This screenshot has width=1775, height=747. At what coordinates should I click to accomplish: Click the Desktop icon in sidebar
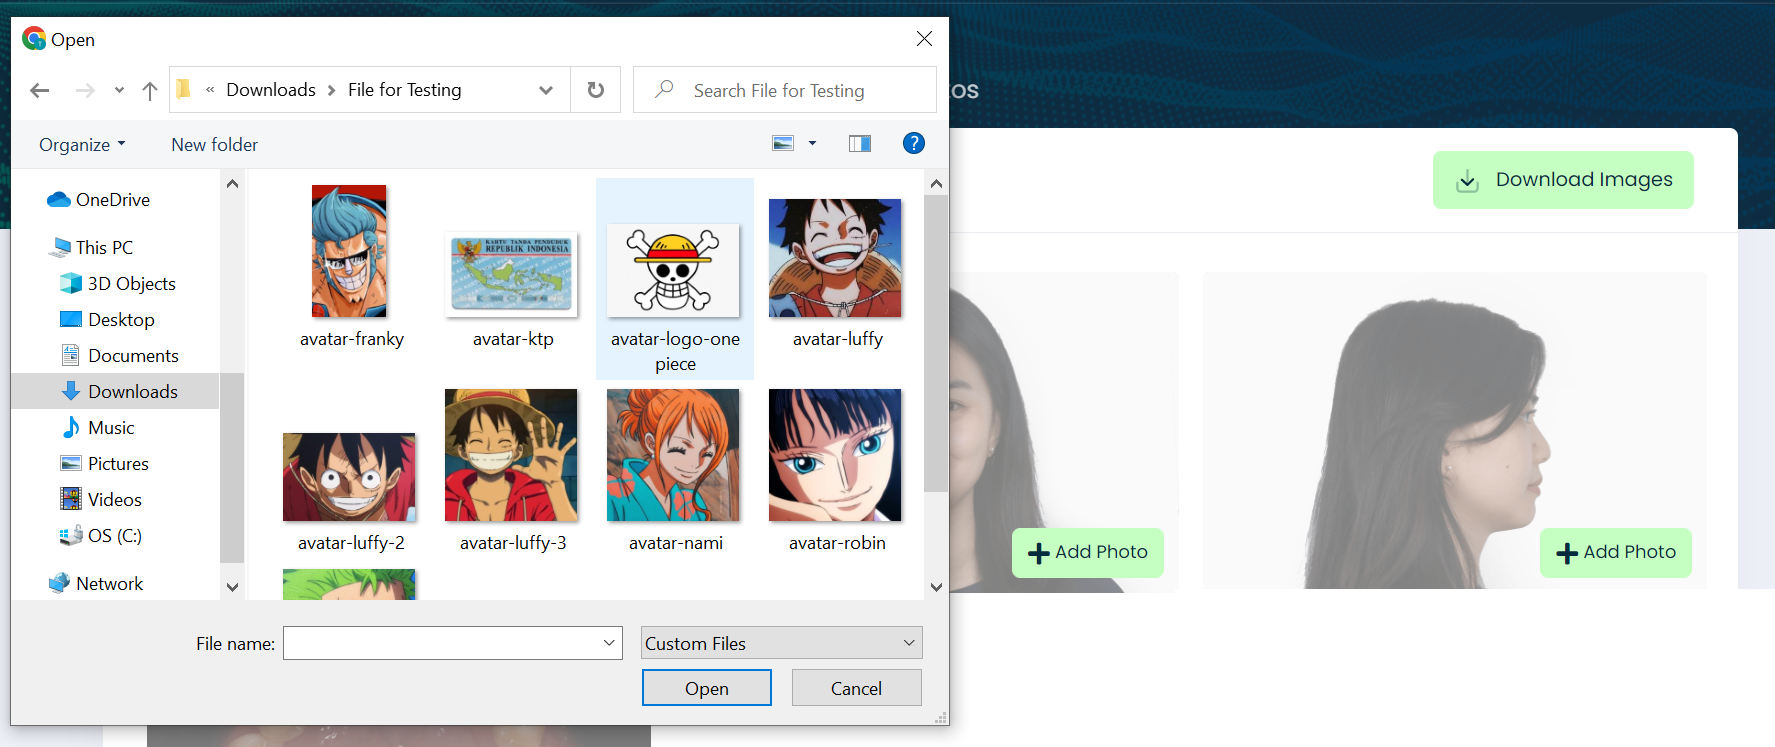(x=71, y=319)
